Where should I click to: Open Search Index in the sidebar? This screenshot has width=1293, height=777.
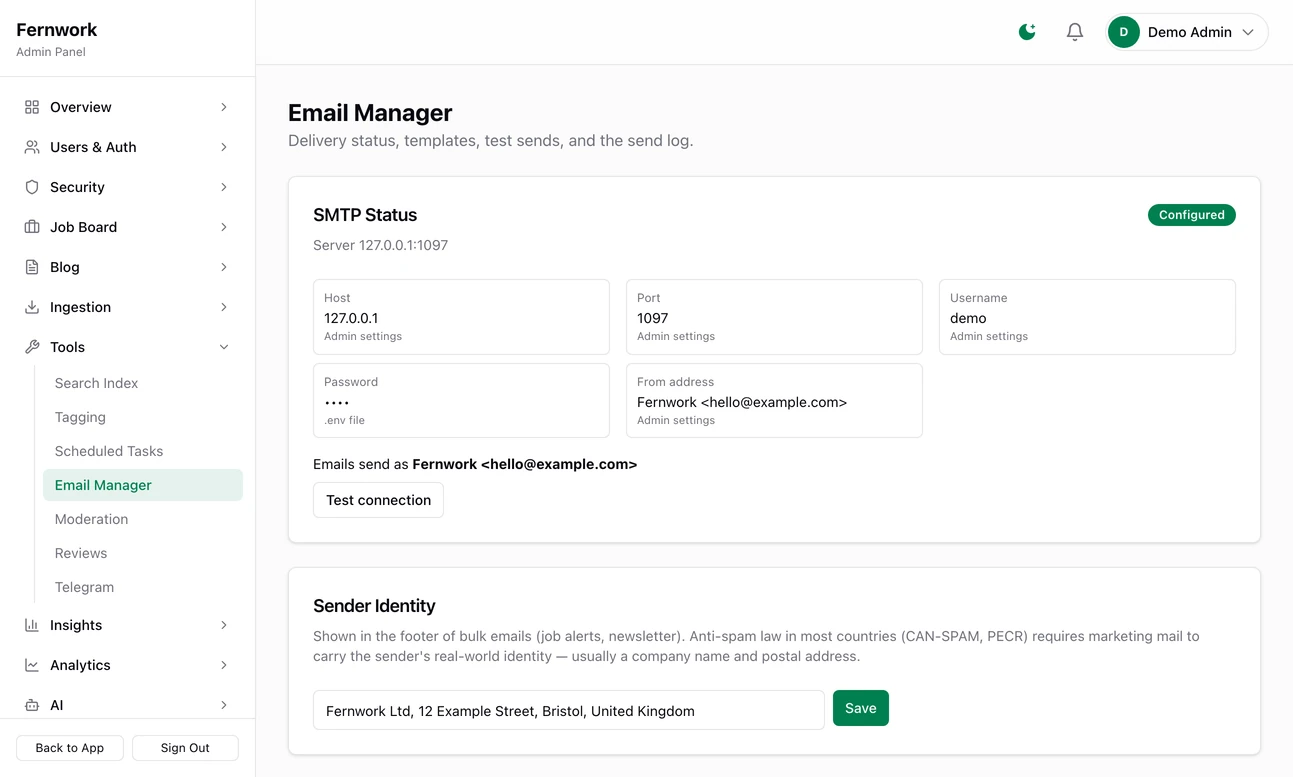click(x=143, y=383)
